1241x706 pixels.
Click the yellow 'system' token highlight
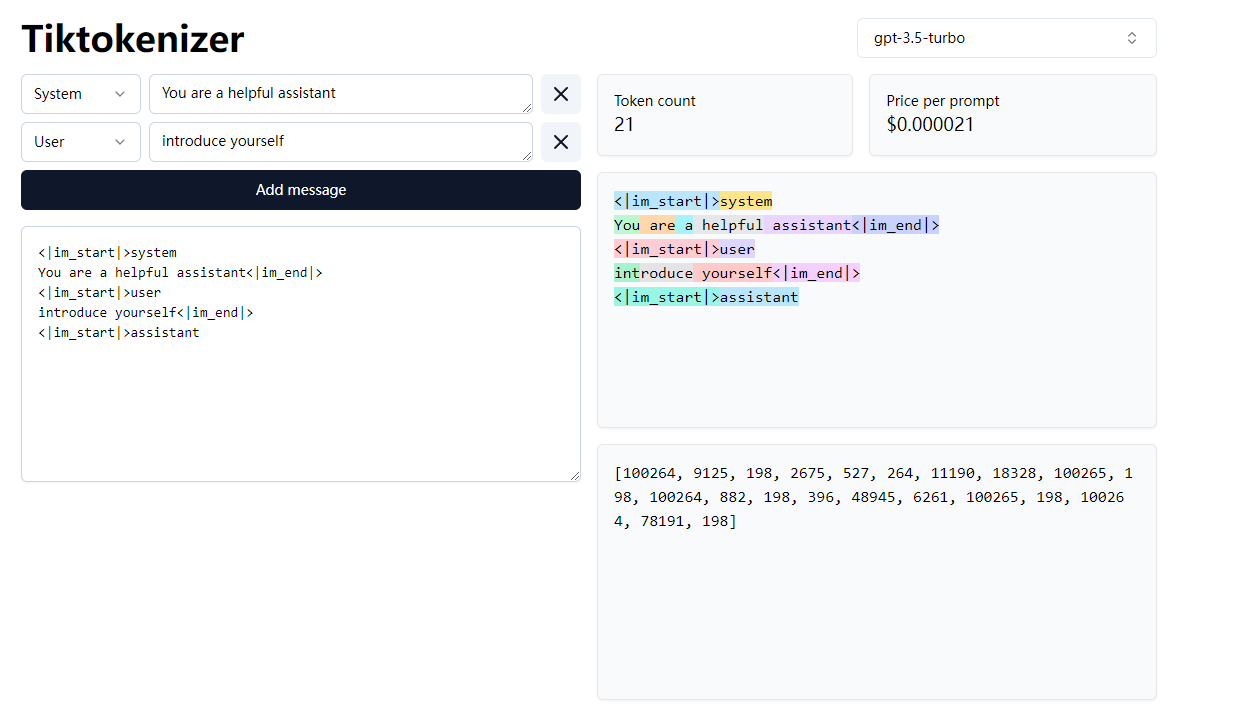(746, 201)
